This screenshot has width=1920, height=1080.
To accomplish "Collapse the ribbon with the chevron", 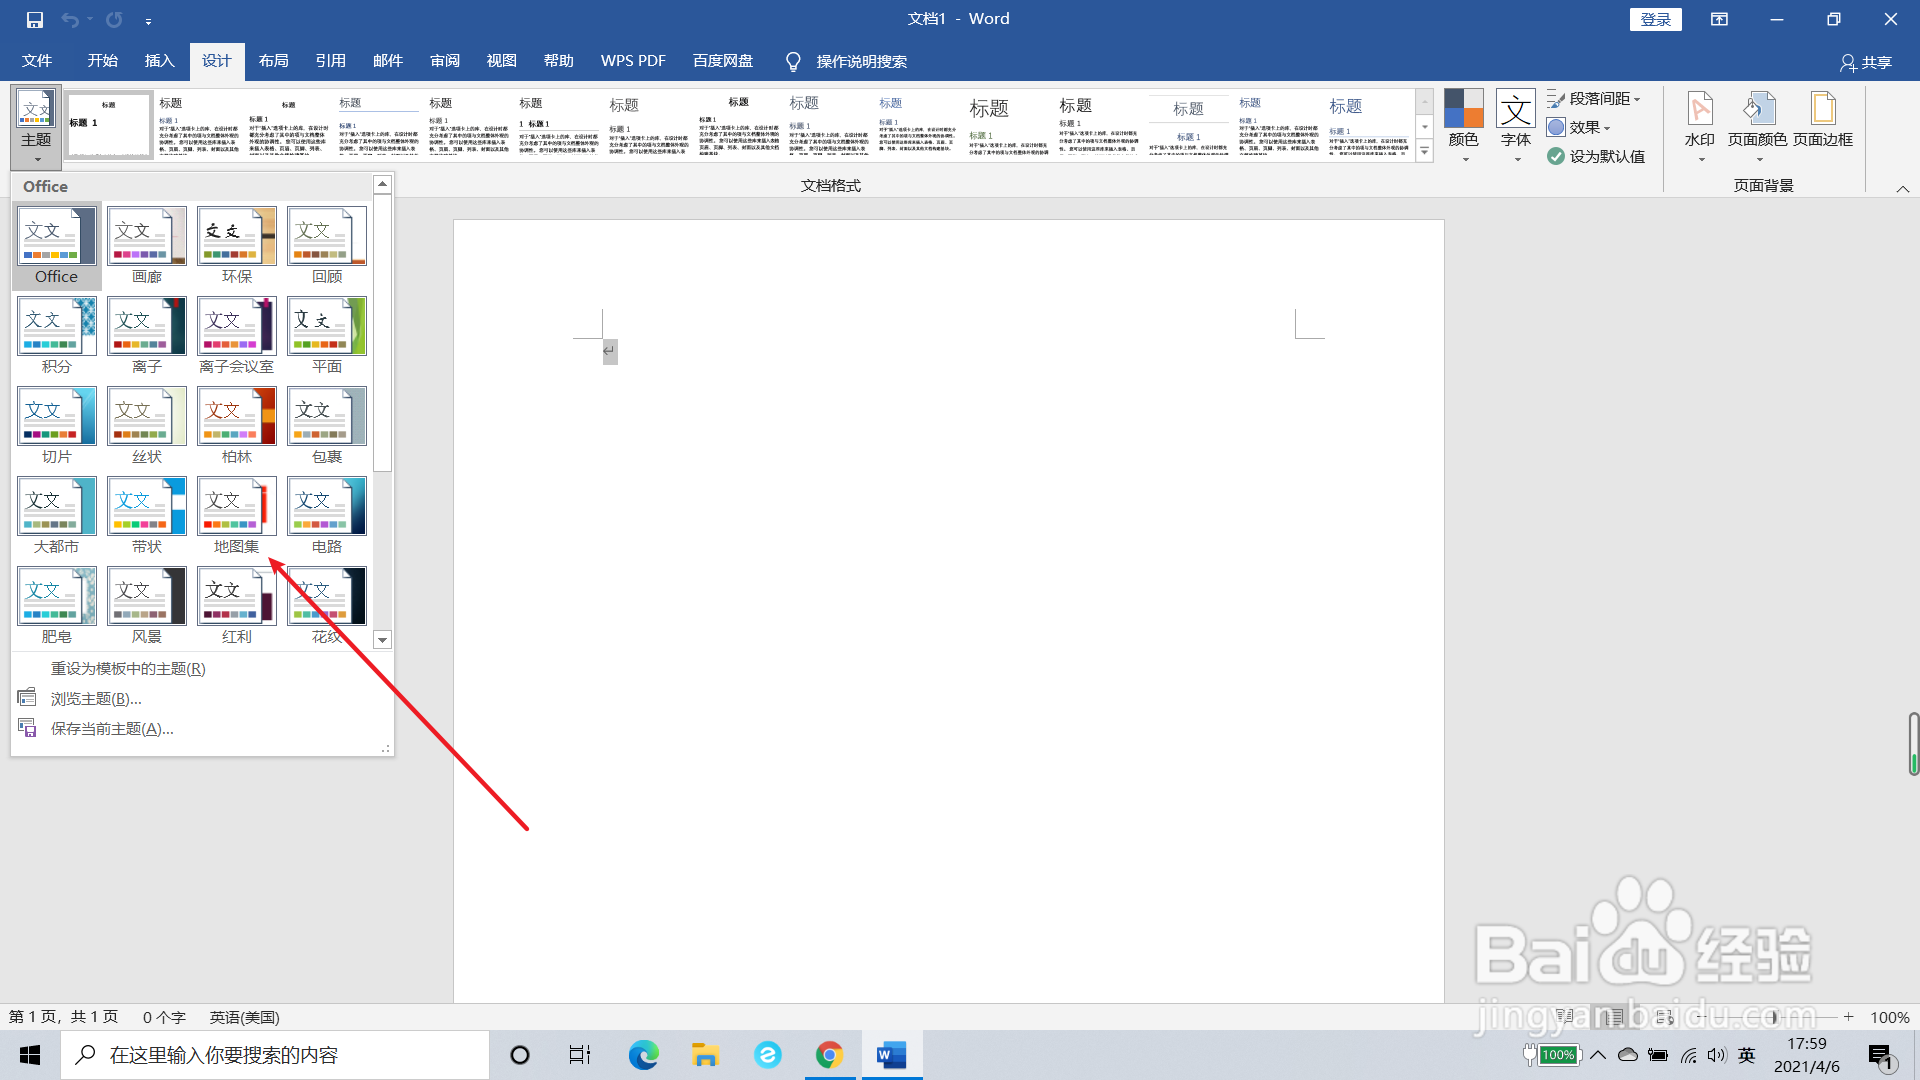I will [x=1902, y=188].
